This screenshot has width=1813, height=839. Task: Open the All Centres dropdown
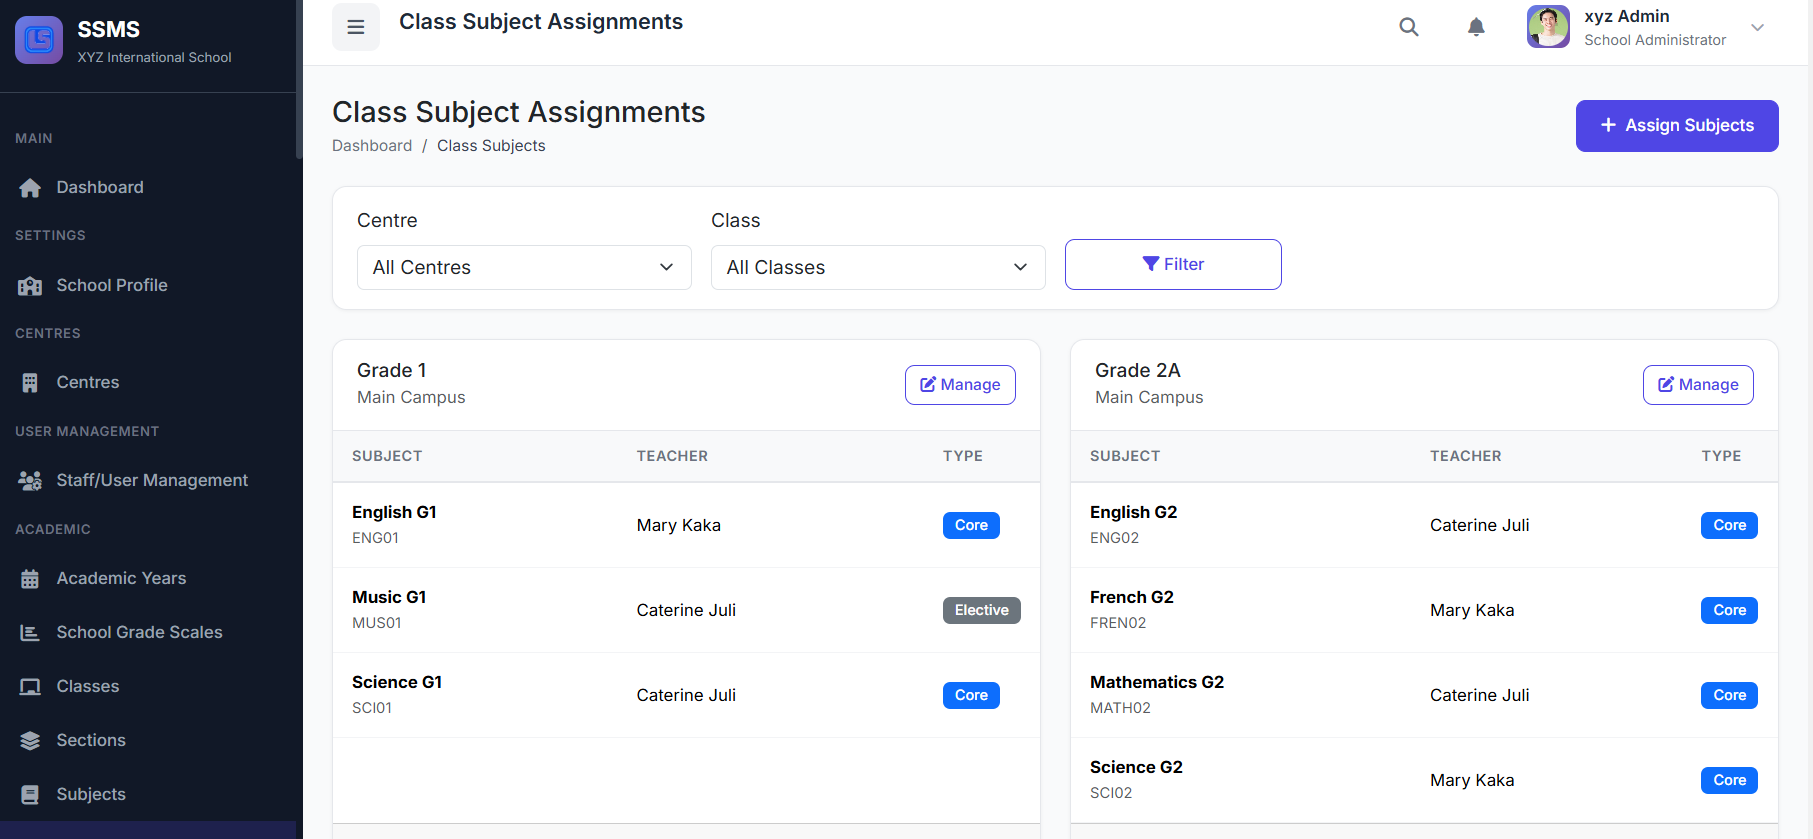click(524, 267)
